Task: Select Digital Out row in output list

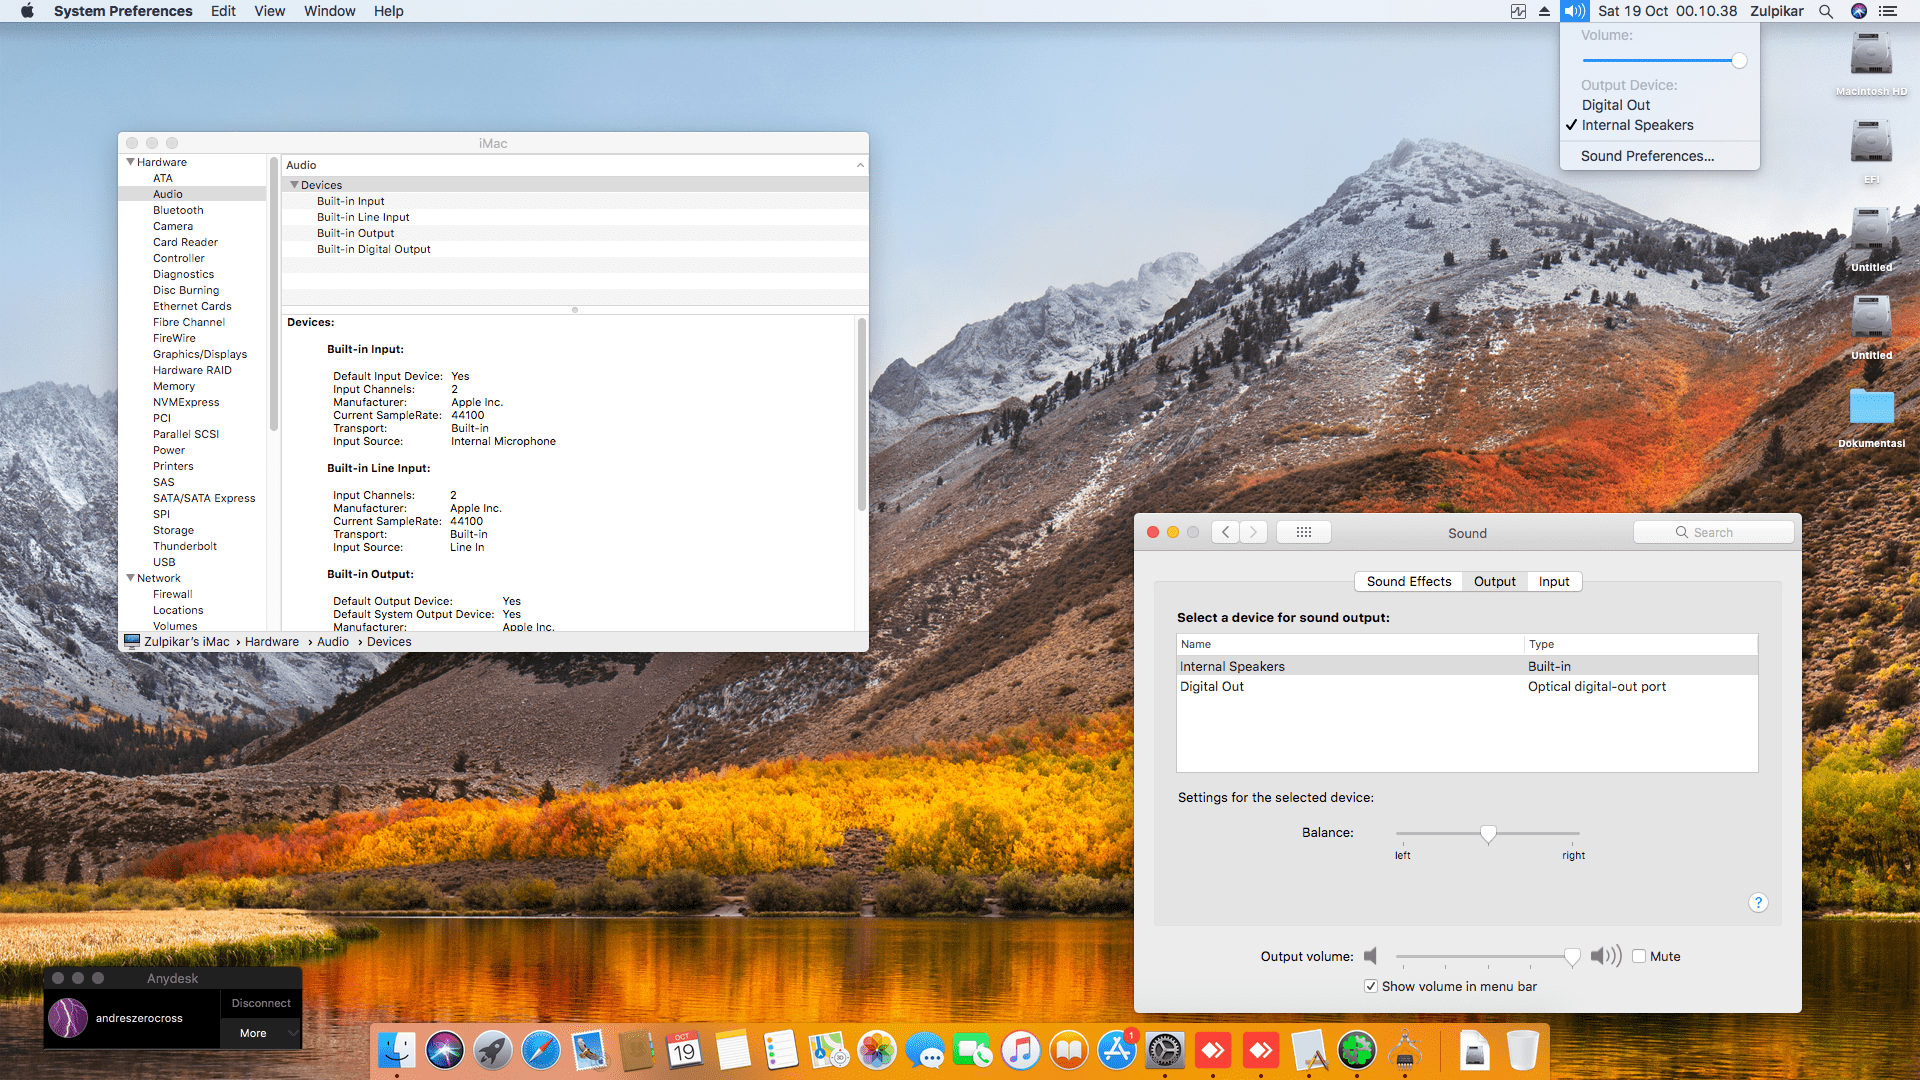Action: pos(1467,686)
